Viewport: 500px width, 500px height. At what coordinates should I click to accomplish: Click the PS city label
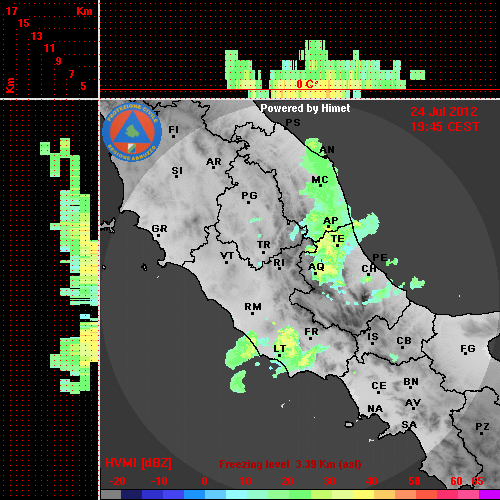tap(293, 123)
